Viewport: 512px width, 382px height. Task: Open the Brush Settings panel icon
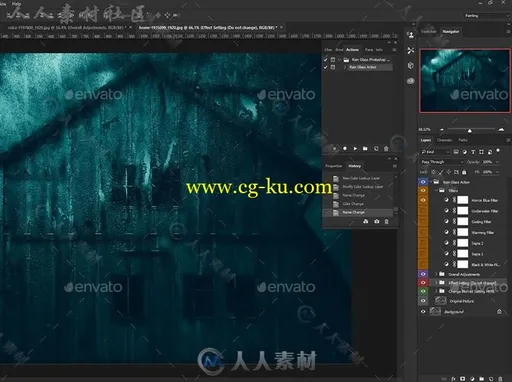point(411,50)
